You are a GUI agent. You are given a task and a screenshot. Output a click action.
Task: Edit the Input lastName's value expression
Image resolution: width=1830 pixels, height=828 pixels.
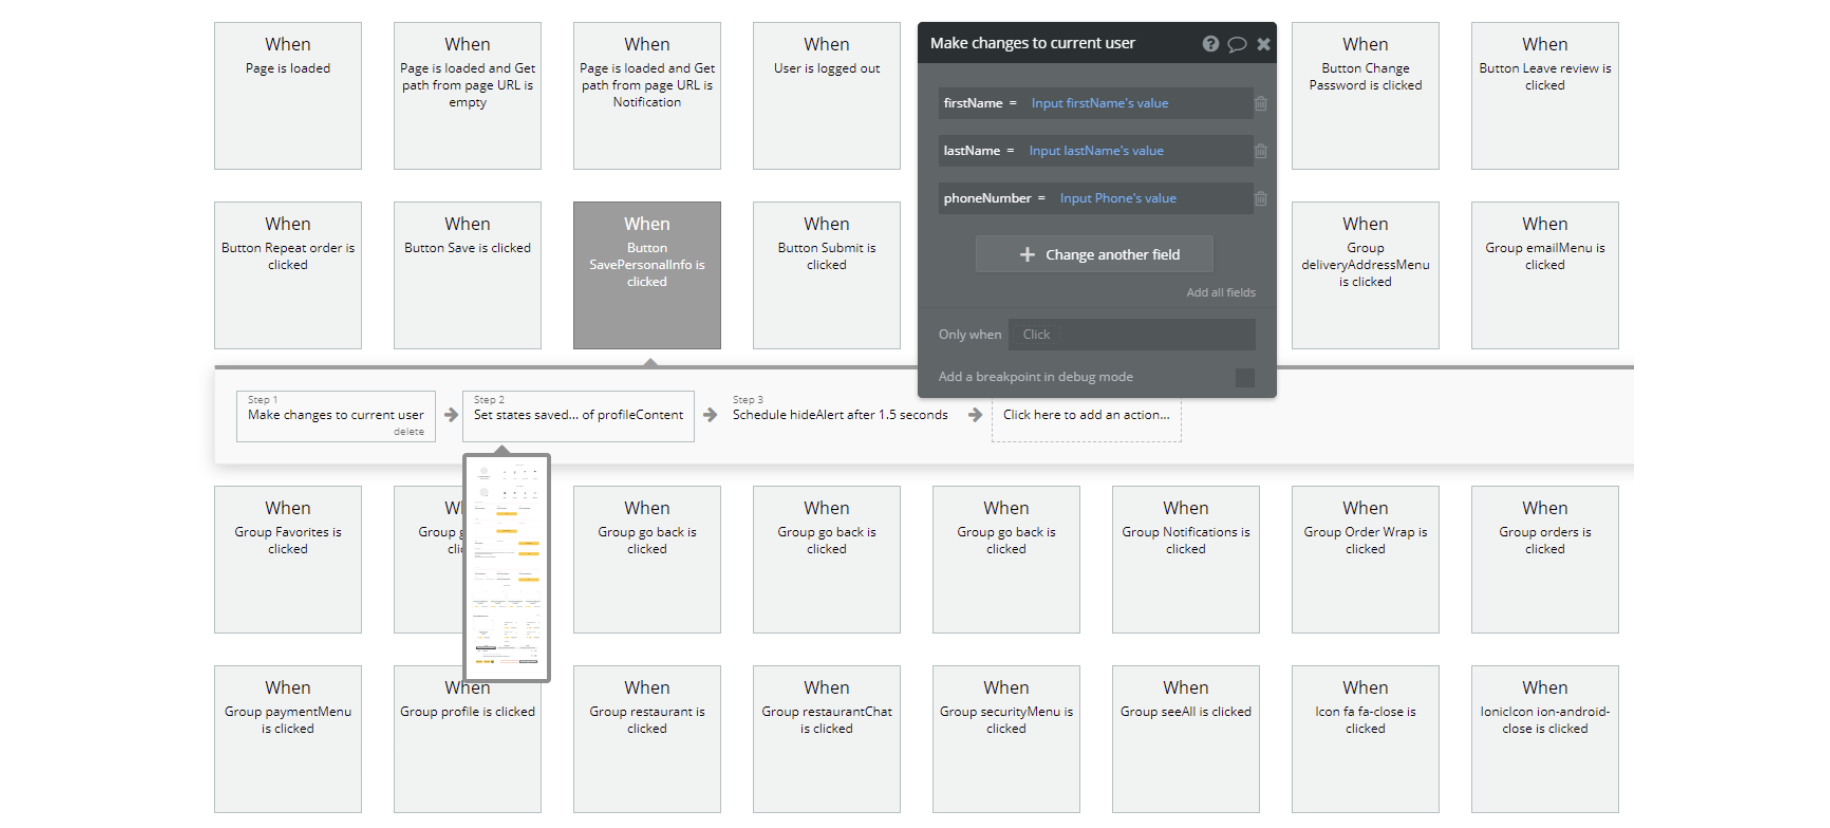coord(1096,151)
